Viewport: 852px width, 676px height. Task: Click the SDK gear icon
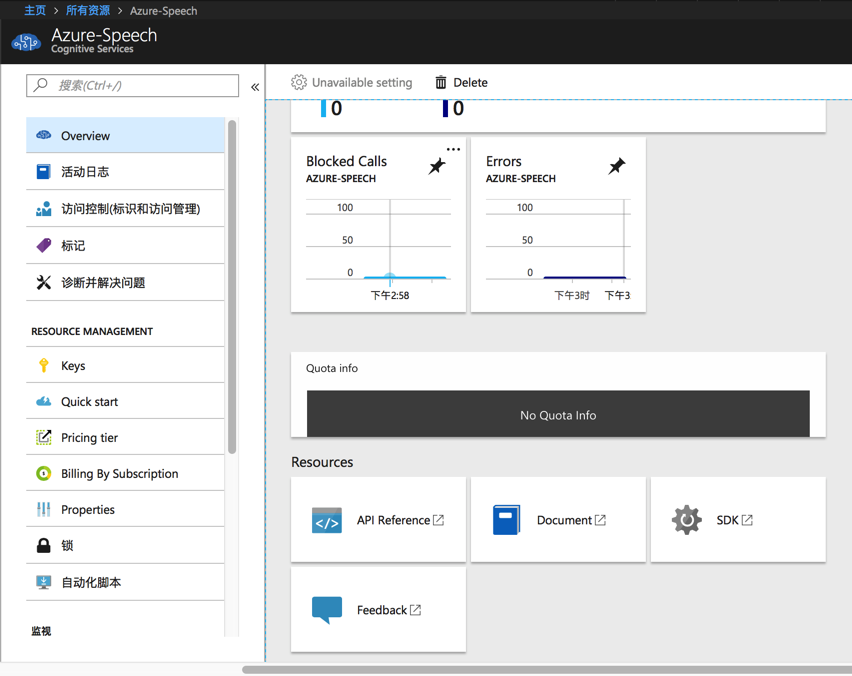click(x=686, y=520)
